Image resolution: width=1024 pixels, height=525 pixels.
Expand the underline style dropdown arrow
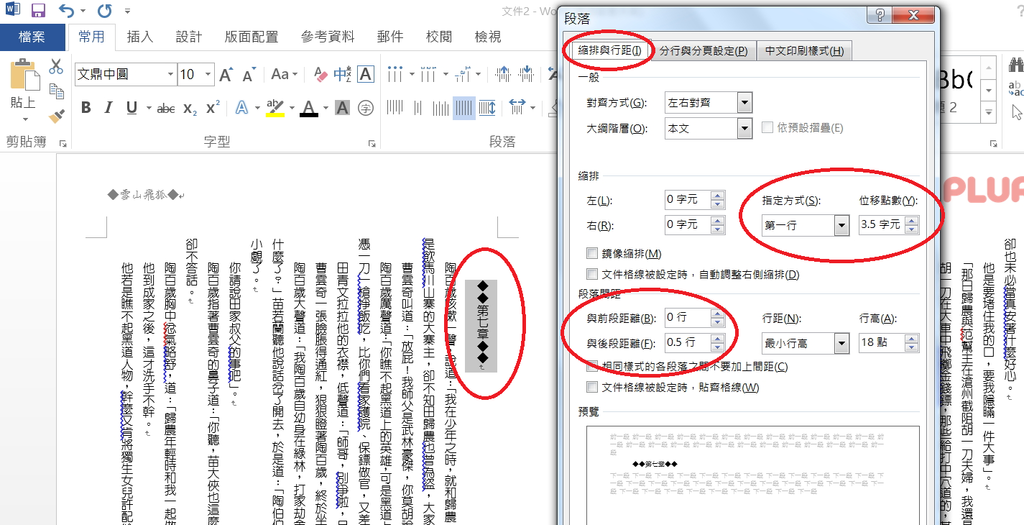[148, 108]
